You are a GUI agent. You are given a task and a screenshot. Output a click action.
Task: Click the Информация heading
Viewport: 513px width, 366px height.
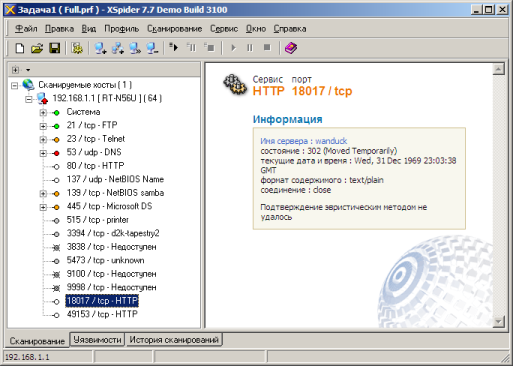click(x=287, y=119)
